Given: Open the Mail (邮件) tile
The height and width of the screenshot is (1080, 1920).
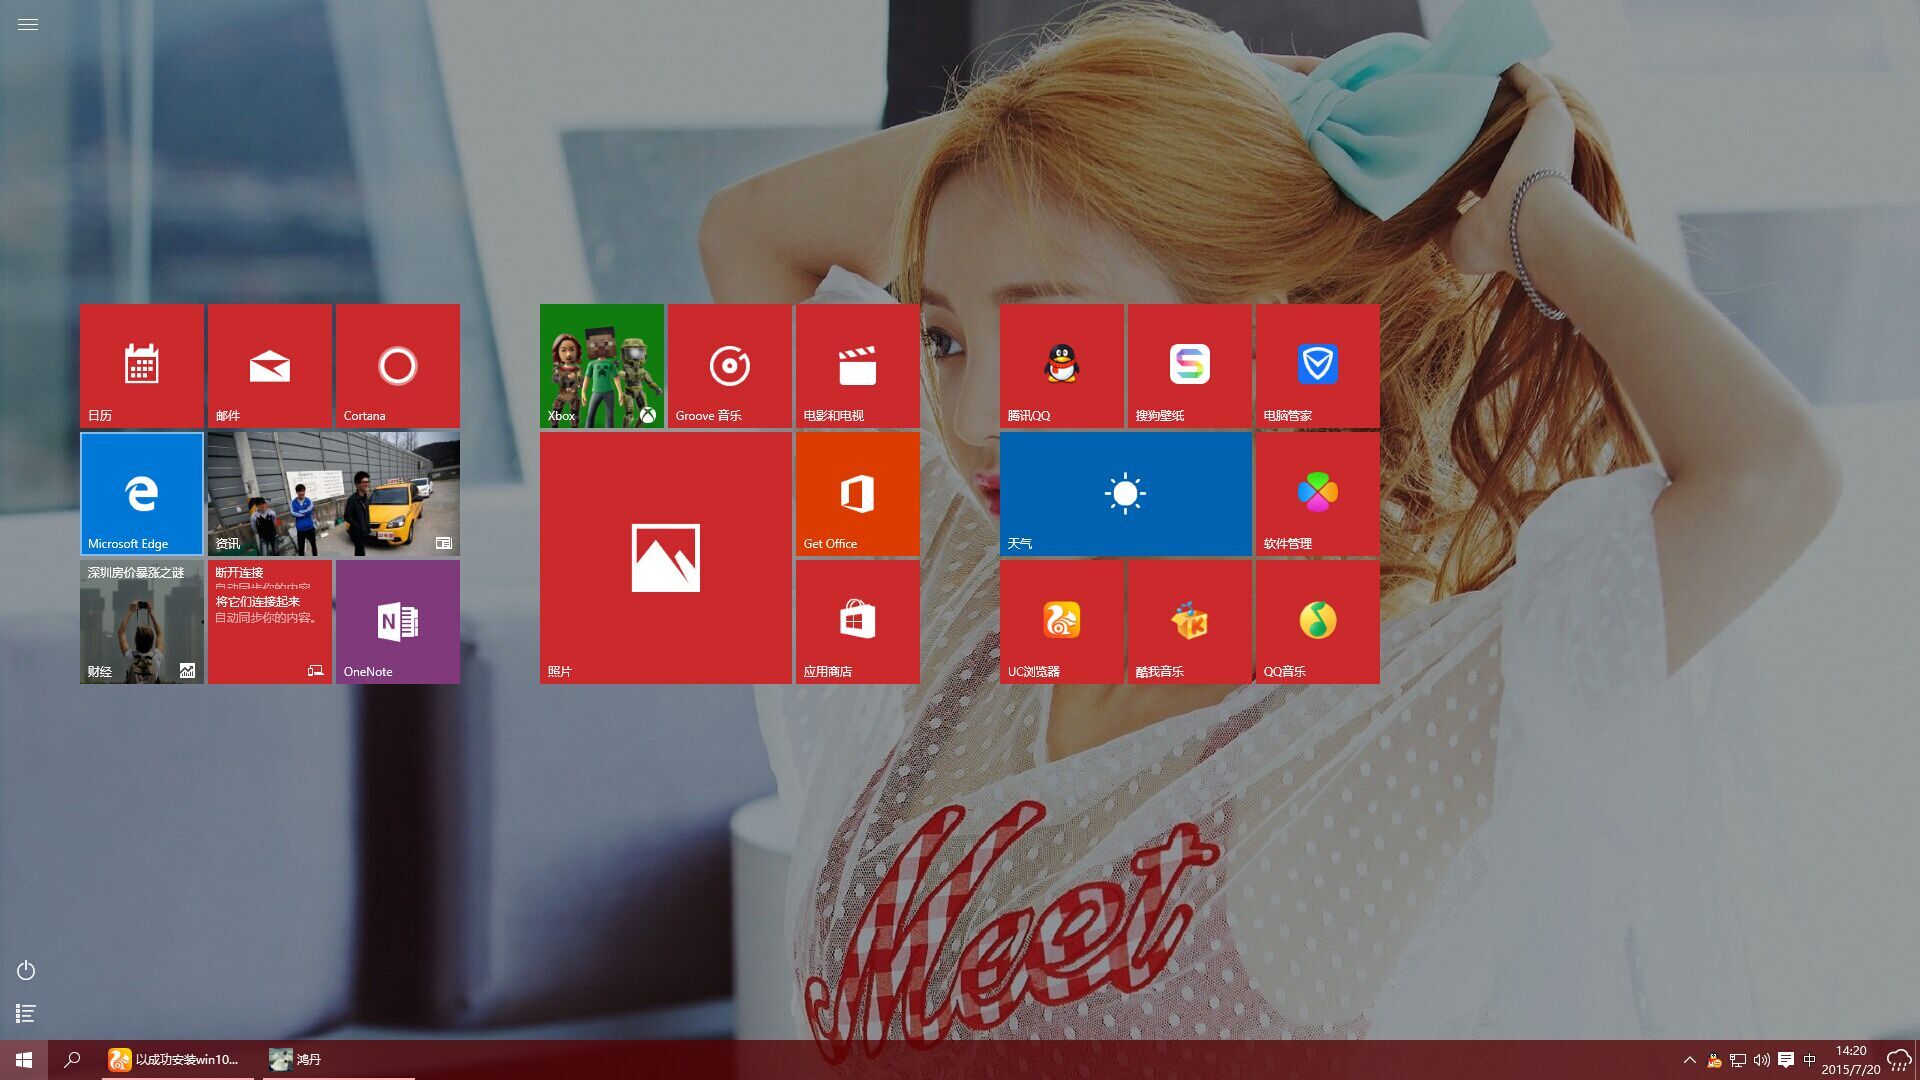Looking at the screenshot, I should [x=269, y=366].
